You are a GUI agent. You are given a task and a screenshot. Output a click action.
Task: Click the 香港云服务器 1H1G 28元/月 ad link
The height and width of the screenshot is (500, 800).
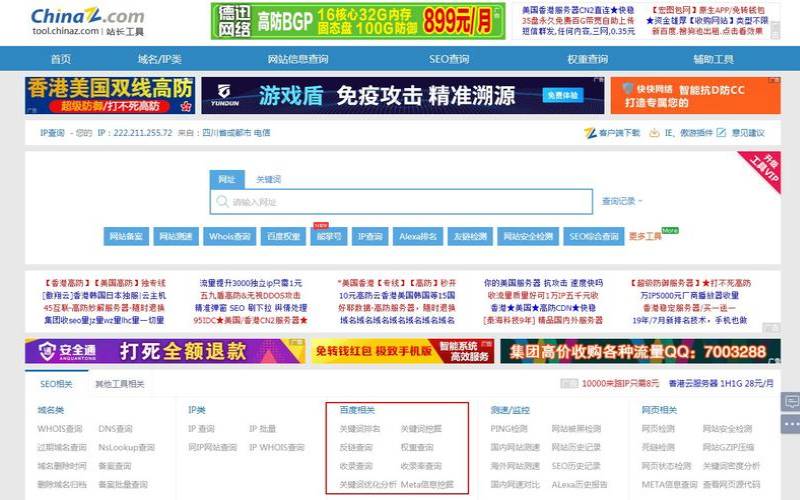pos(721,383)
